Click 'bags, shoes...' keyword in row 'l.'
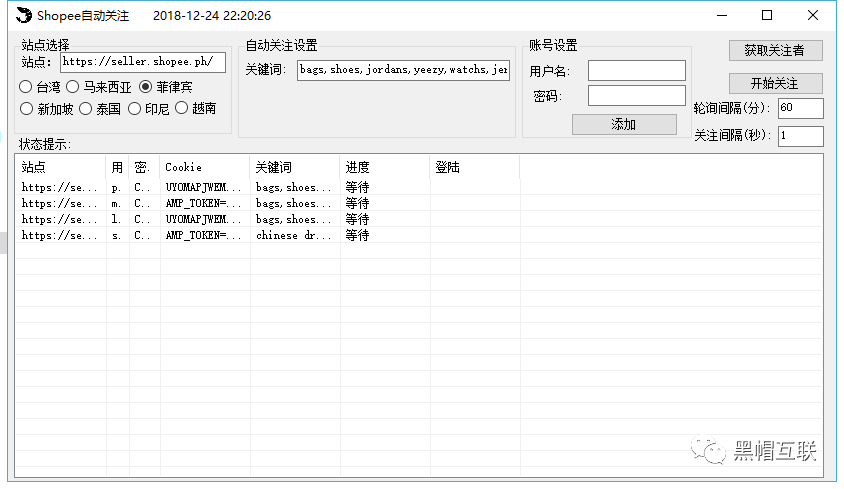 tap(293, 220)
